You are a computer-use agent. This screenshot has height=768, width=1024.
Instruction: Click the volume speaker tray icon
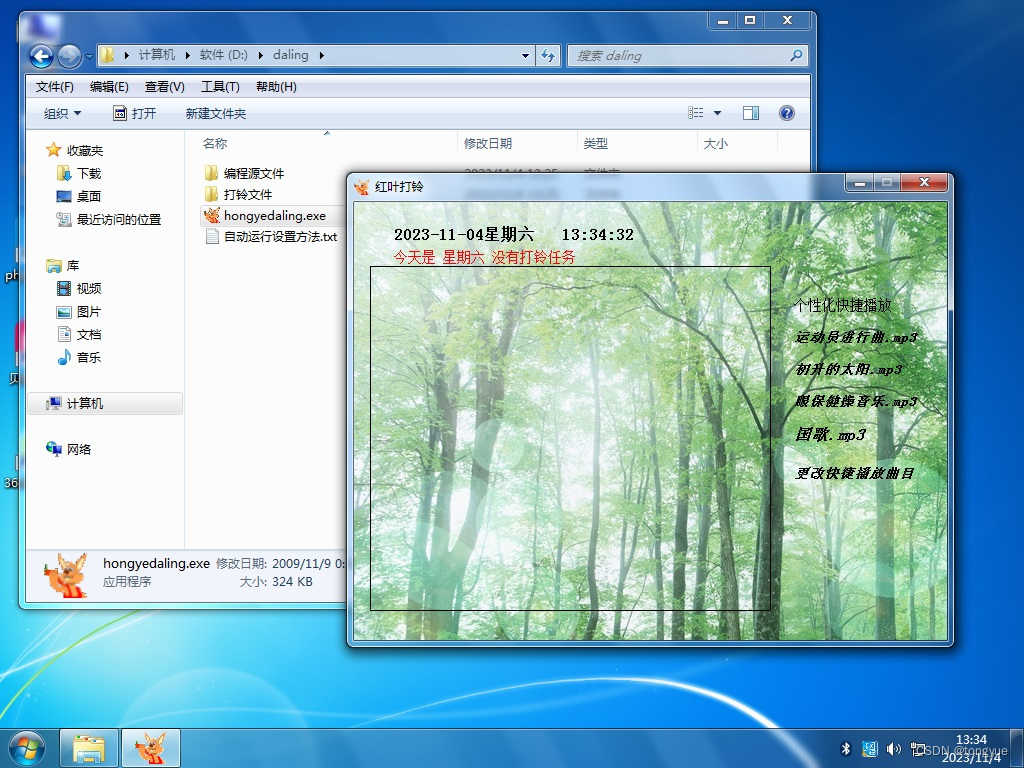click(893, 749)
